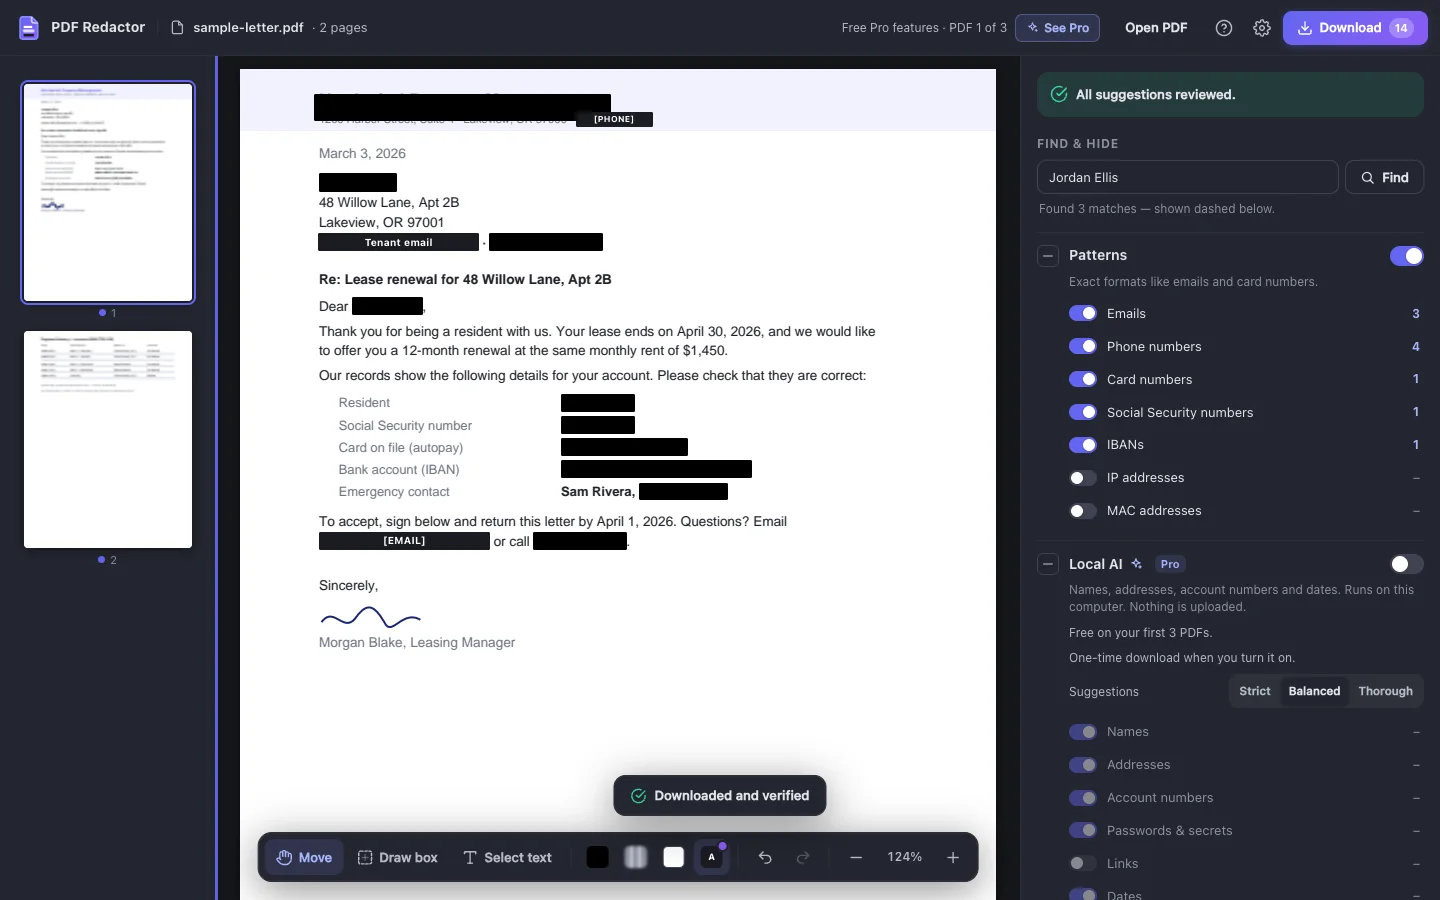
Task: Click the sample-letter.pdf file icon
Action: pyautogui.click(x=177, y=28)
